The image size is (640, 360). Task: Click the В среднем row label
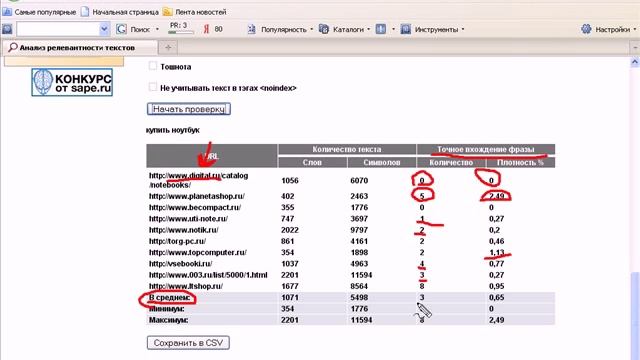pos(169,298)
